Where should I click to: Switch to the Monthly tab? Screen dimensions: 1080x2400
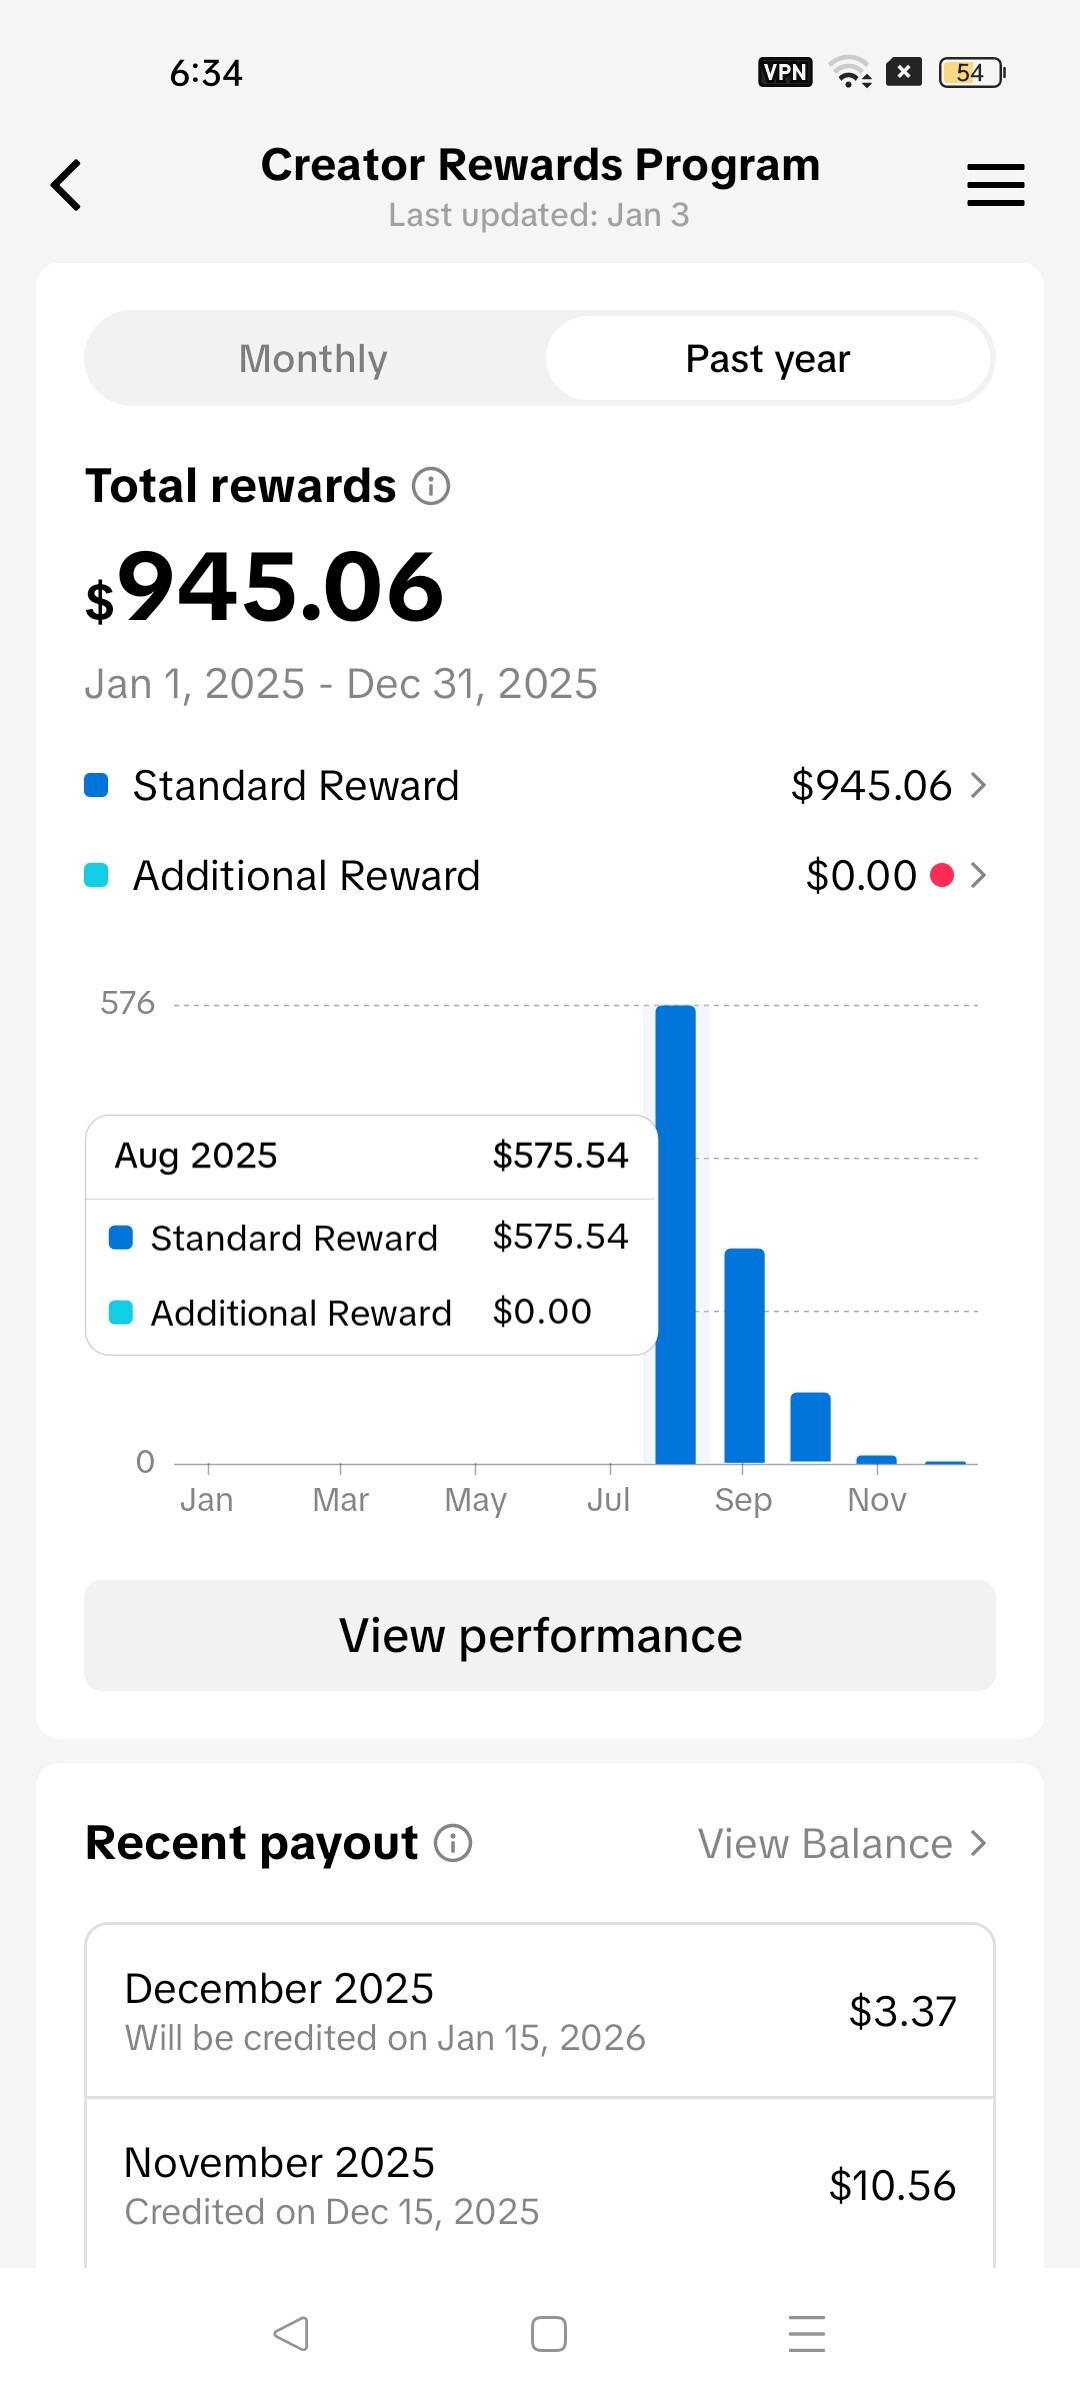pyautogui.click(x=313, y=359)
